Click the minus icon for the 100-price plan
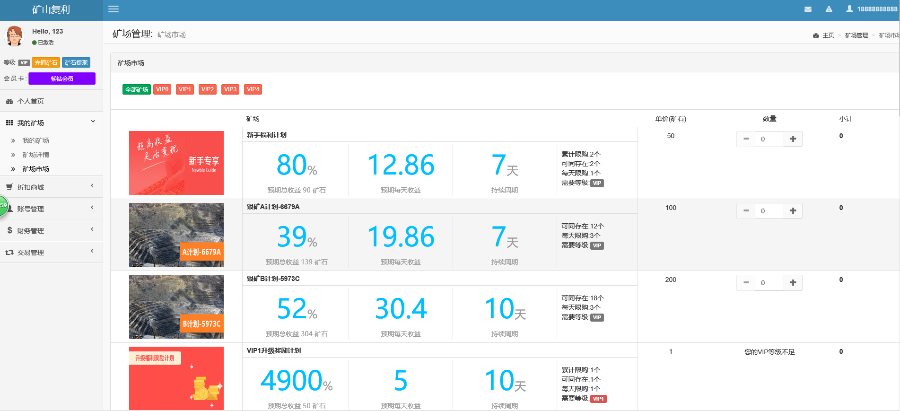Image resolution: width=900 pixels, height=411 pixels. (x=746, y=211)
